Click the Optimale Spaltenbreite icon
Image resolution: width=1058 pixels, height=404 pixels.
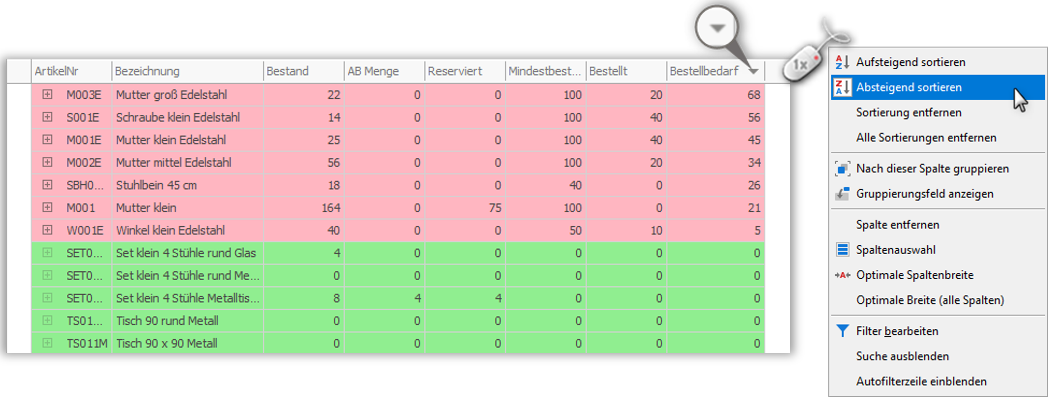842,275
